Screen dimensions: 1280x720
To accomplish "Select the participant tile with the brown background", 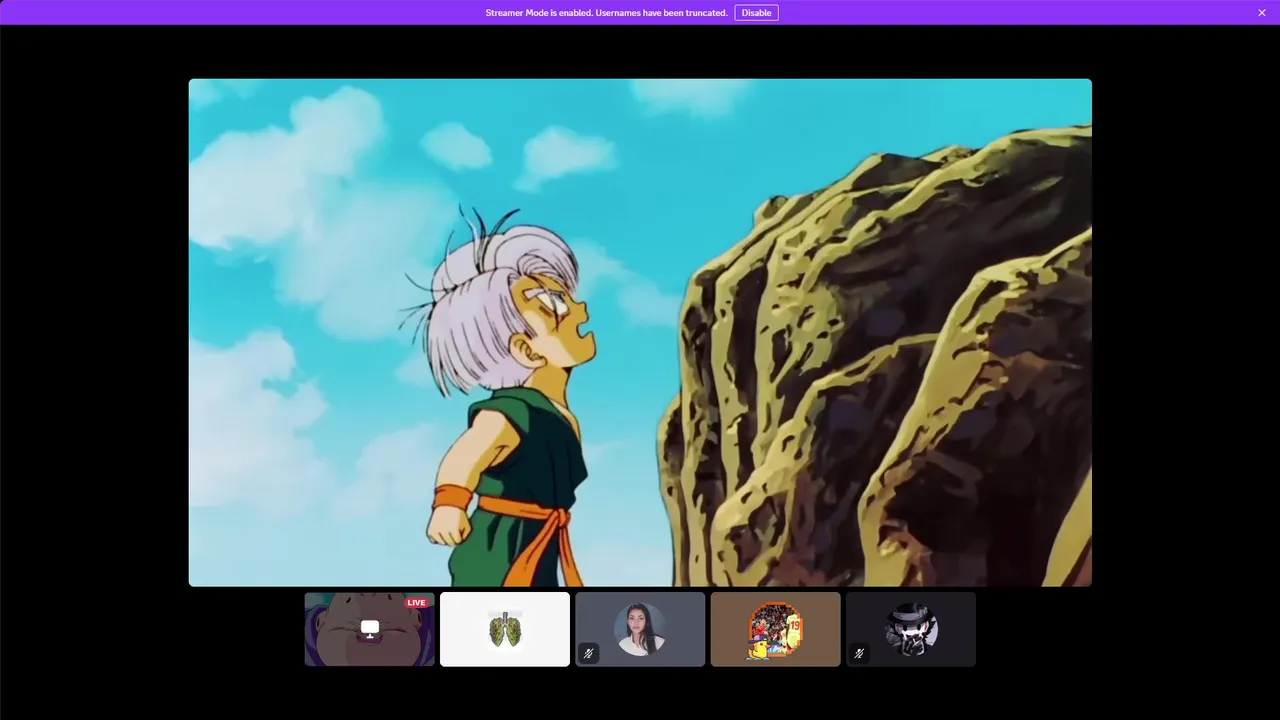I will tap(775, 629).
